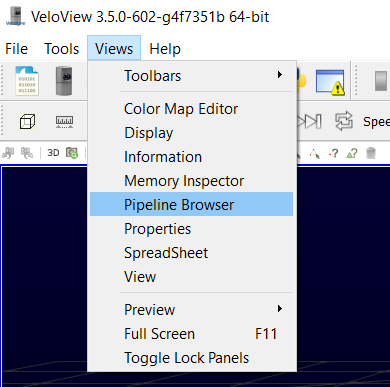Jump to last frame playback button

310,121
